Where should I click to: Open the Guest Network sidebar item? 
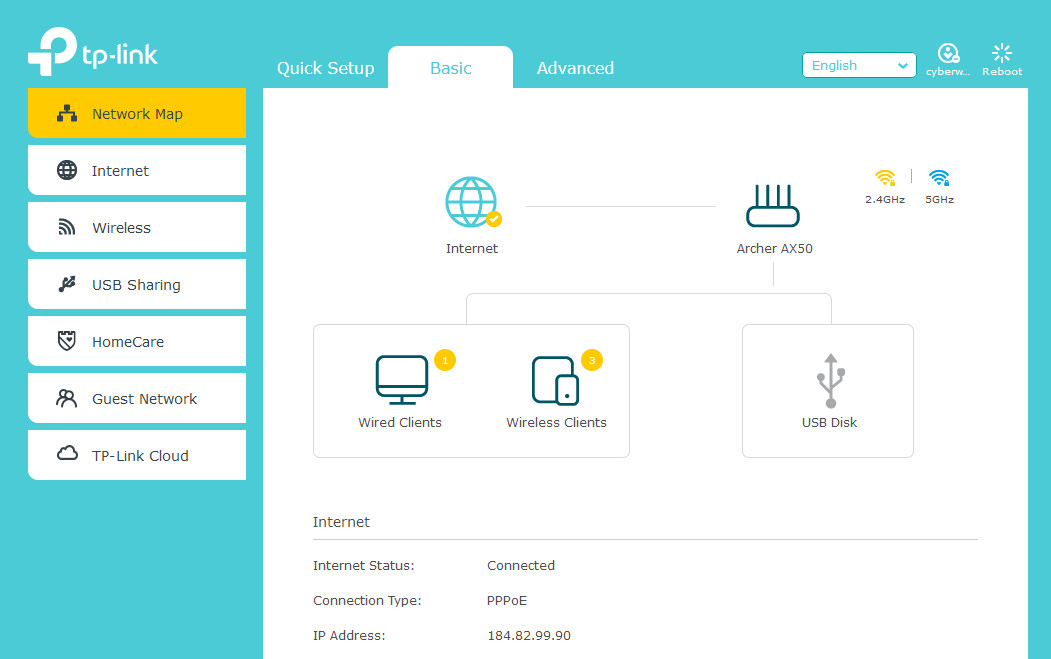pyautogui.click(x=137, y=398)
